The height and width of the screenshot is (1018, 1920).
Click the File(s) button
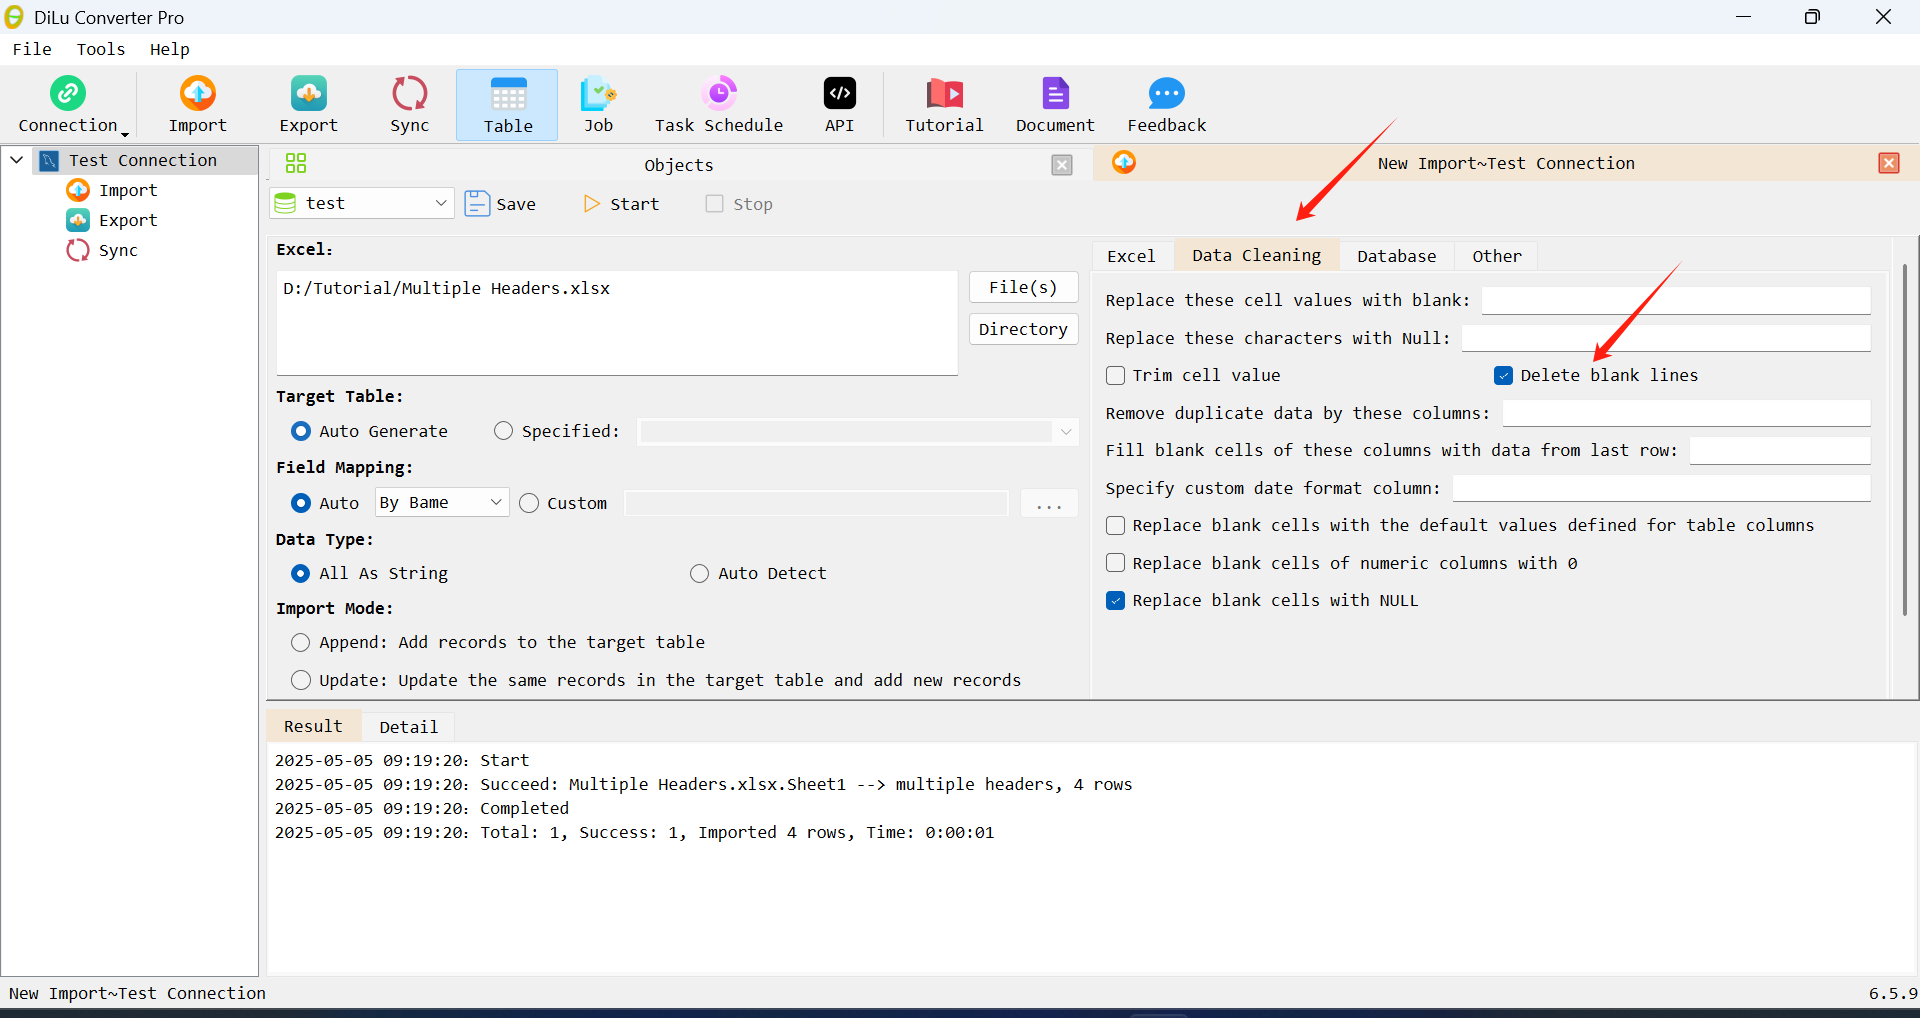pyautogui.click(x=1023, y=287)
